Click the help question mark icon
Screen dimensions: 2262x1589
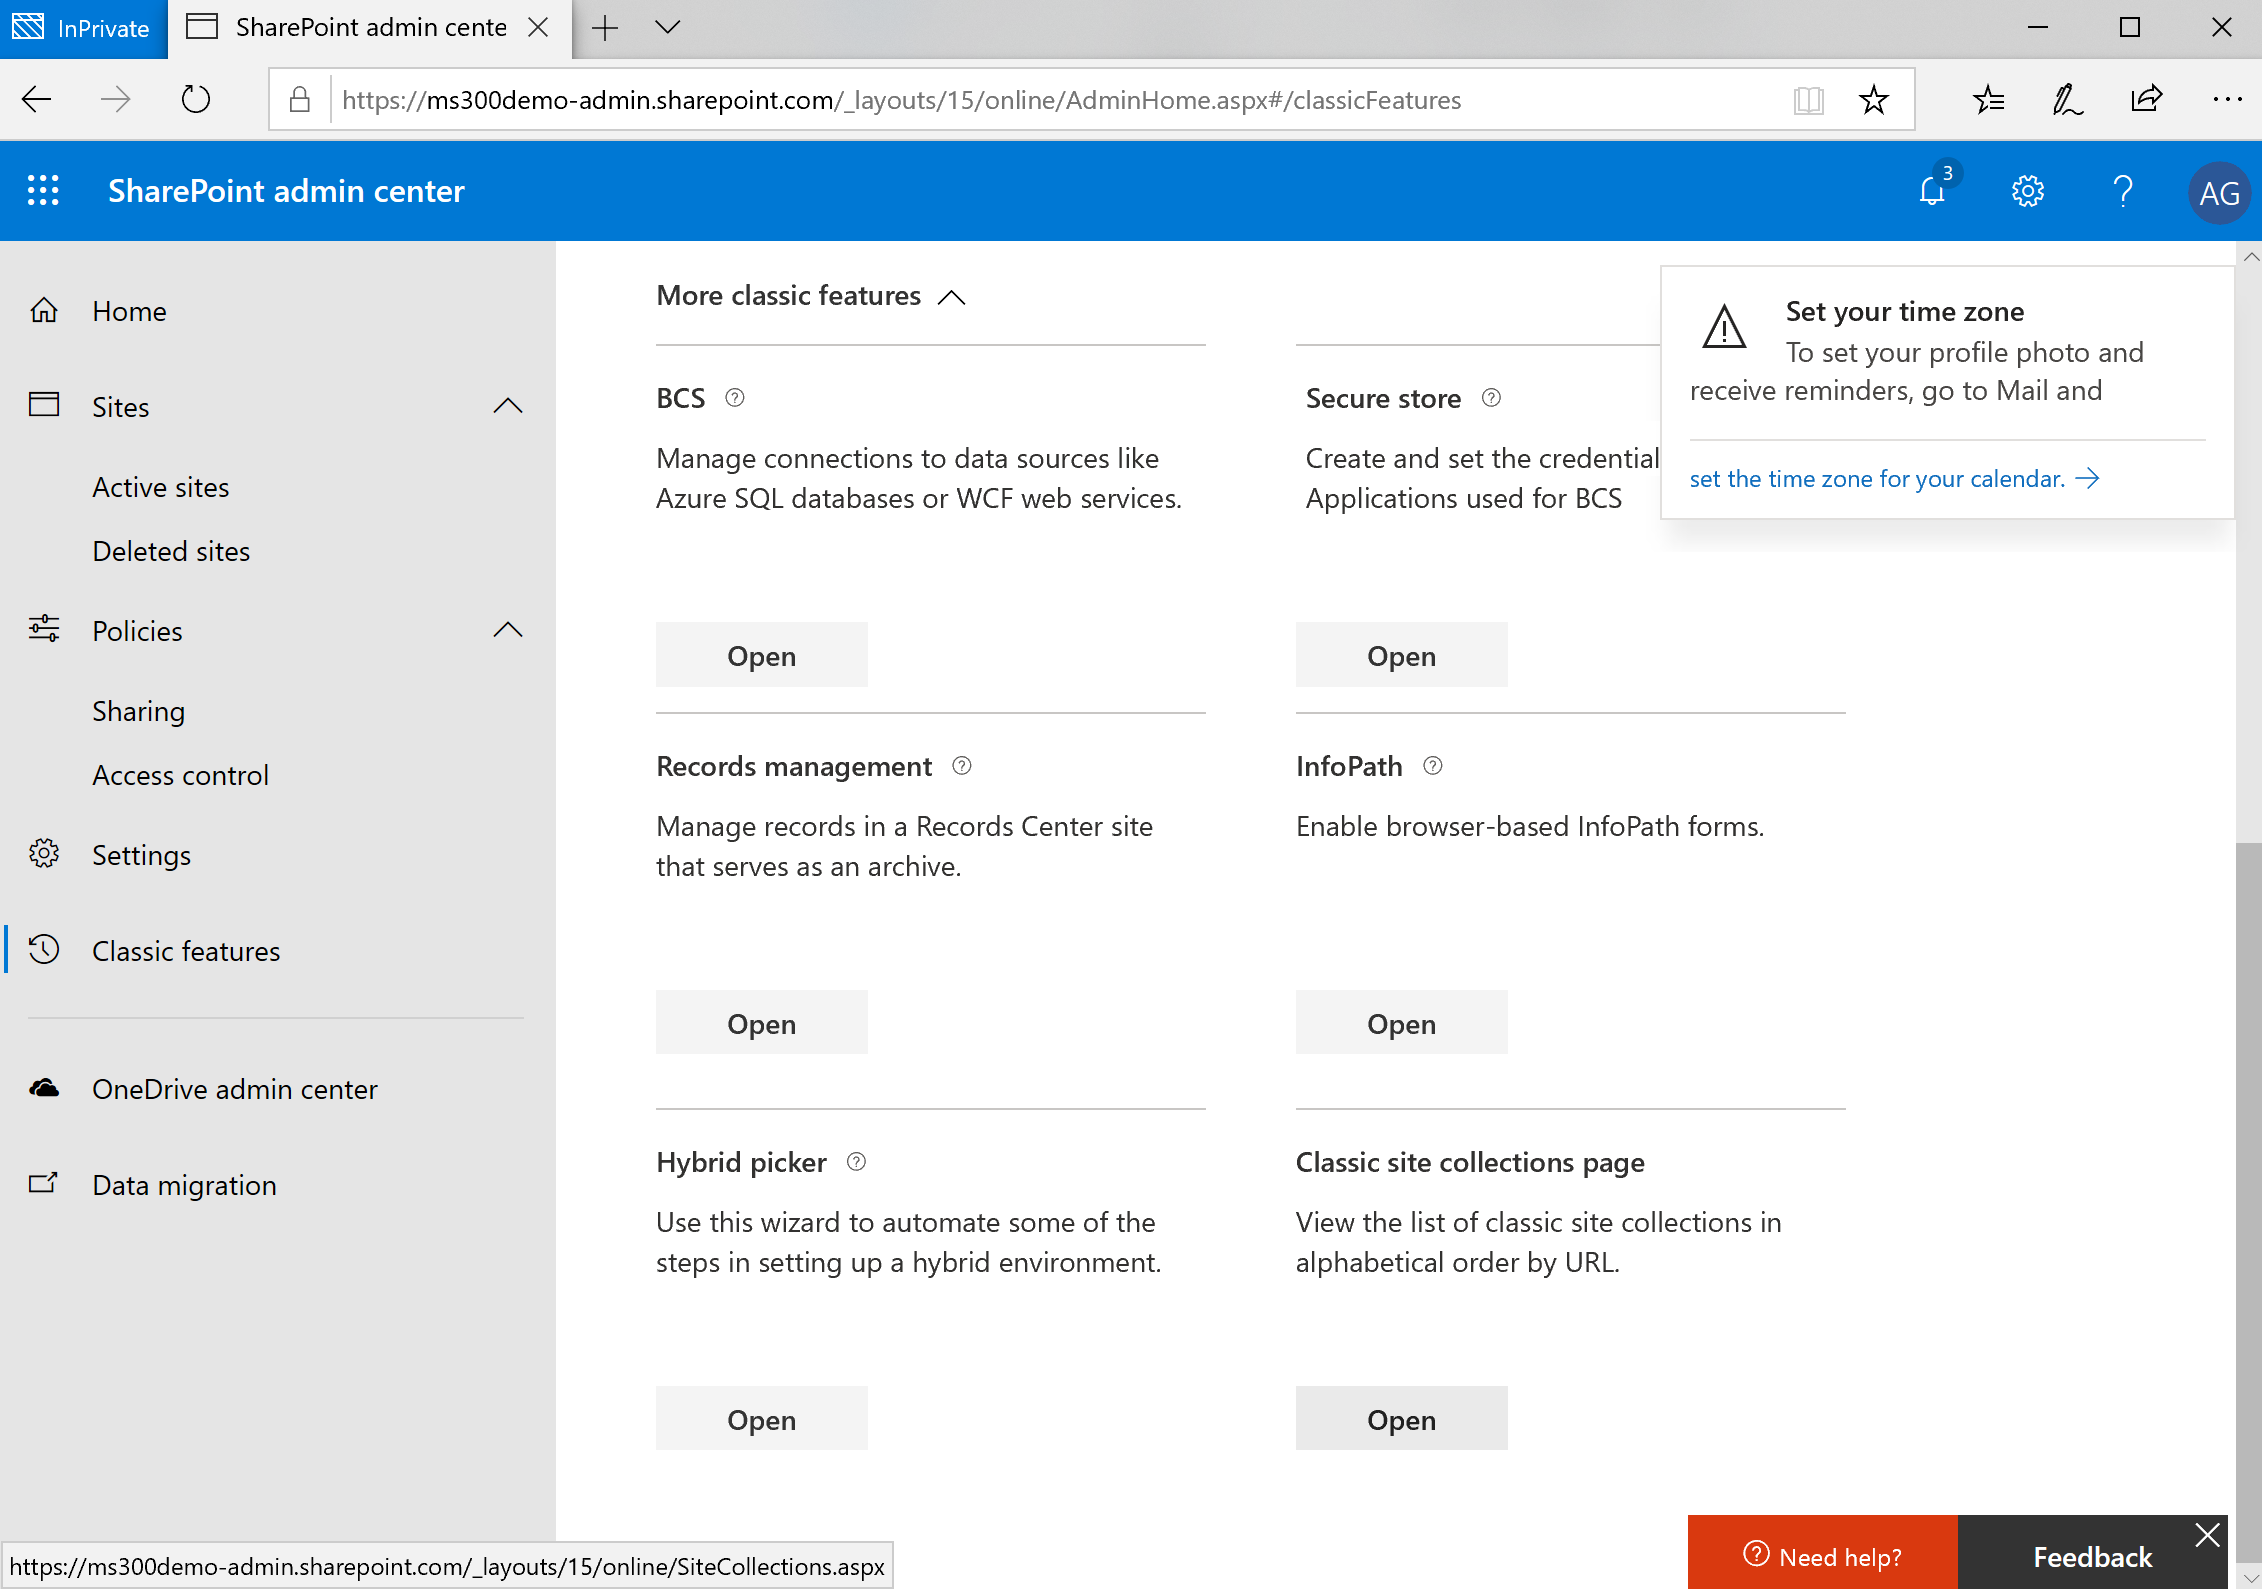click(2122, 190)
